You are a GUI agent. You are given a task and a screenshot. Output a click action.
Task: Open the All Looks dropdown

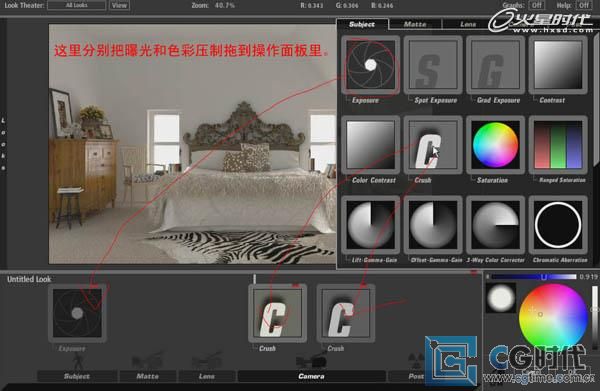point(77,5)
